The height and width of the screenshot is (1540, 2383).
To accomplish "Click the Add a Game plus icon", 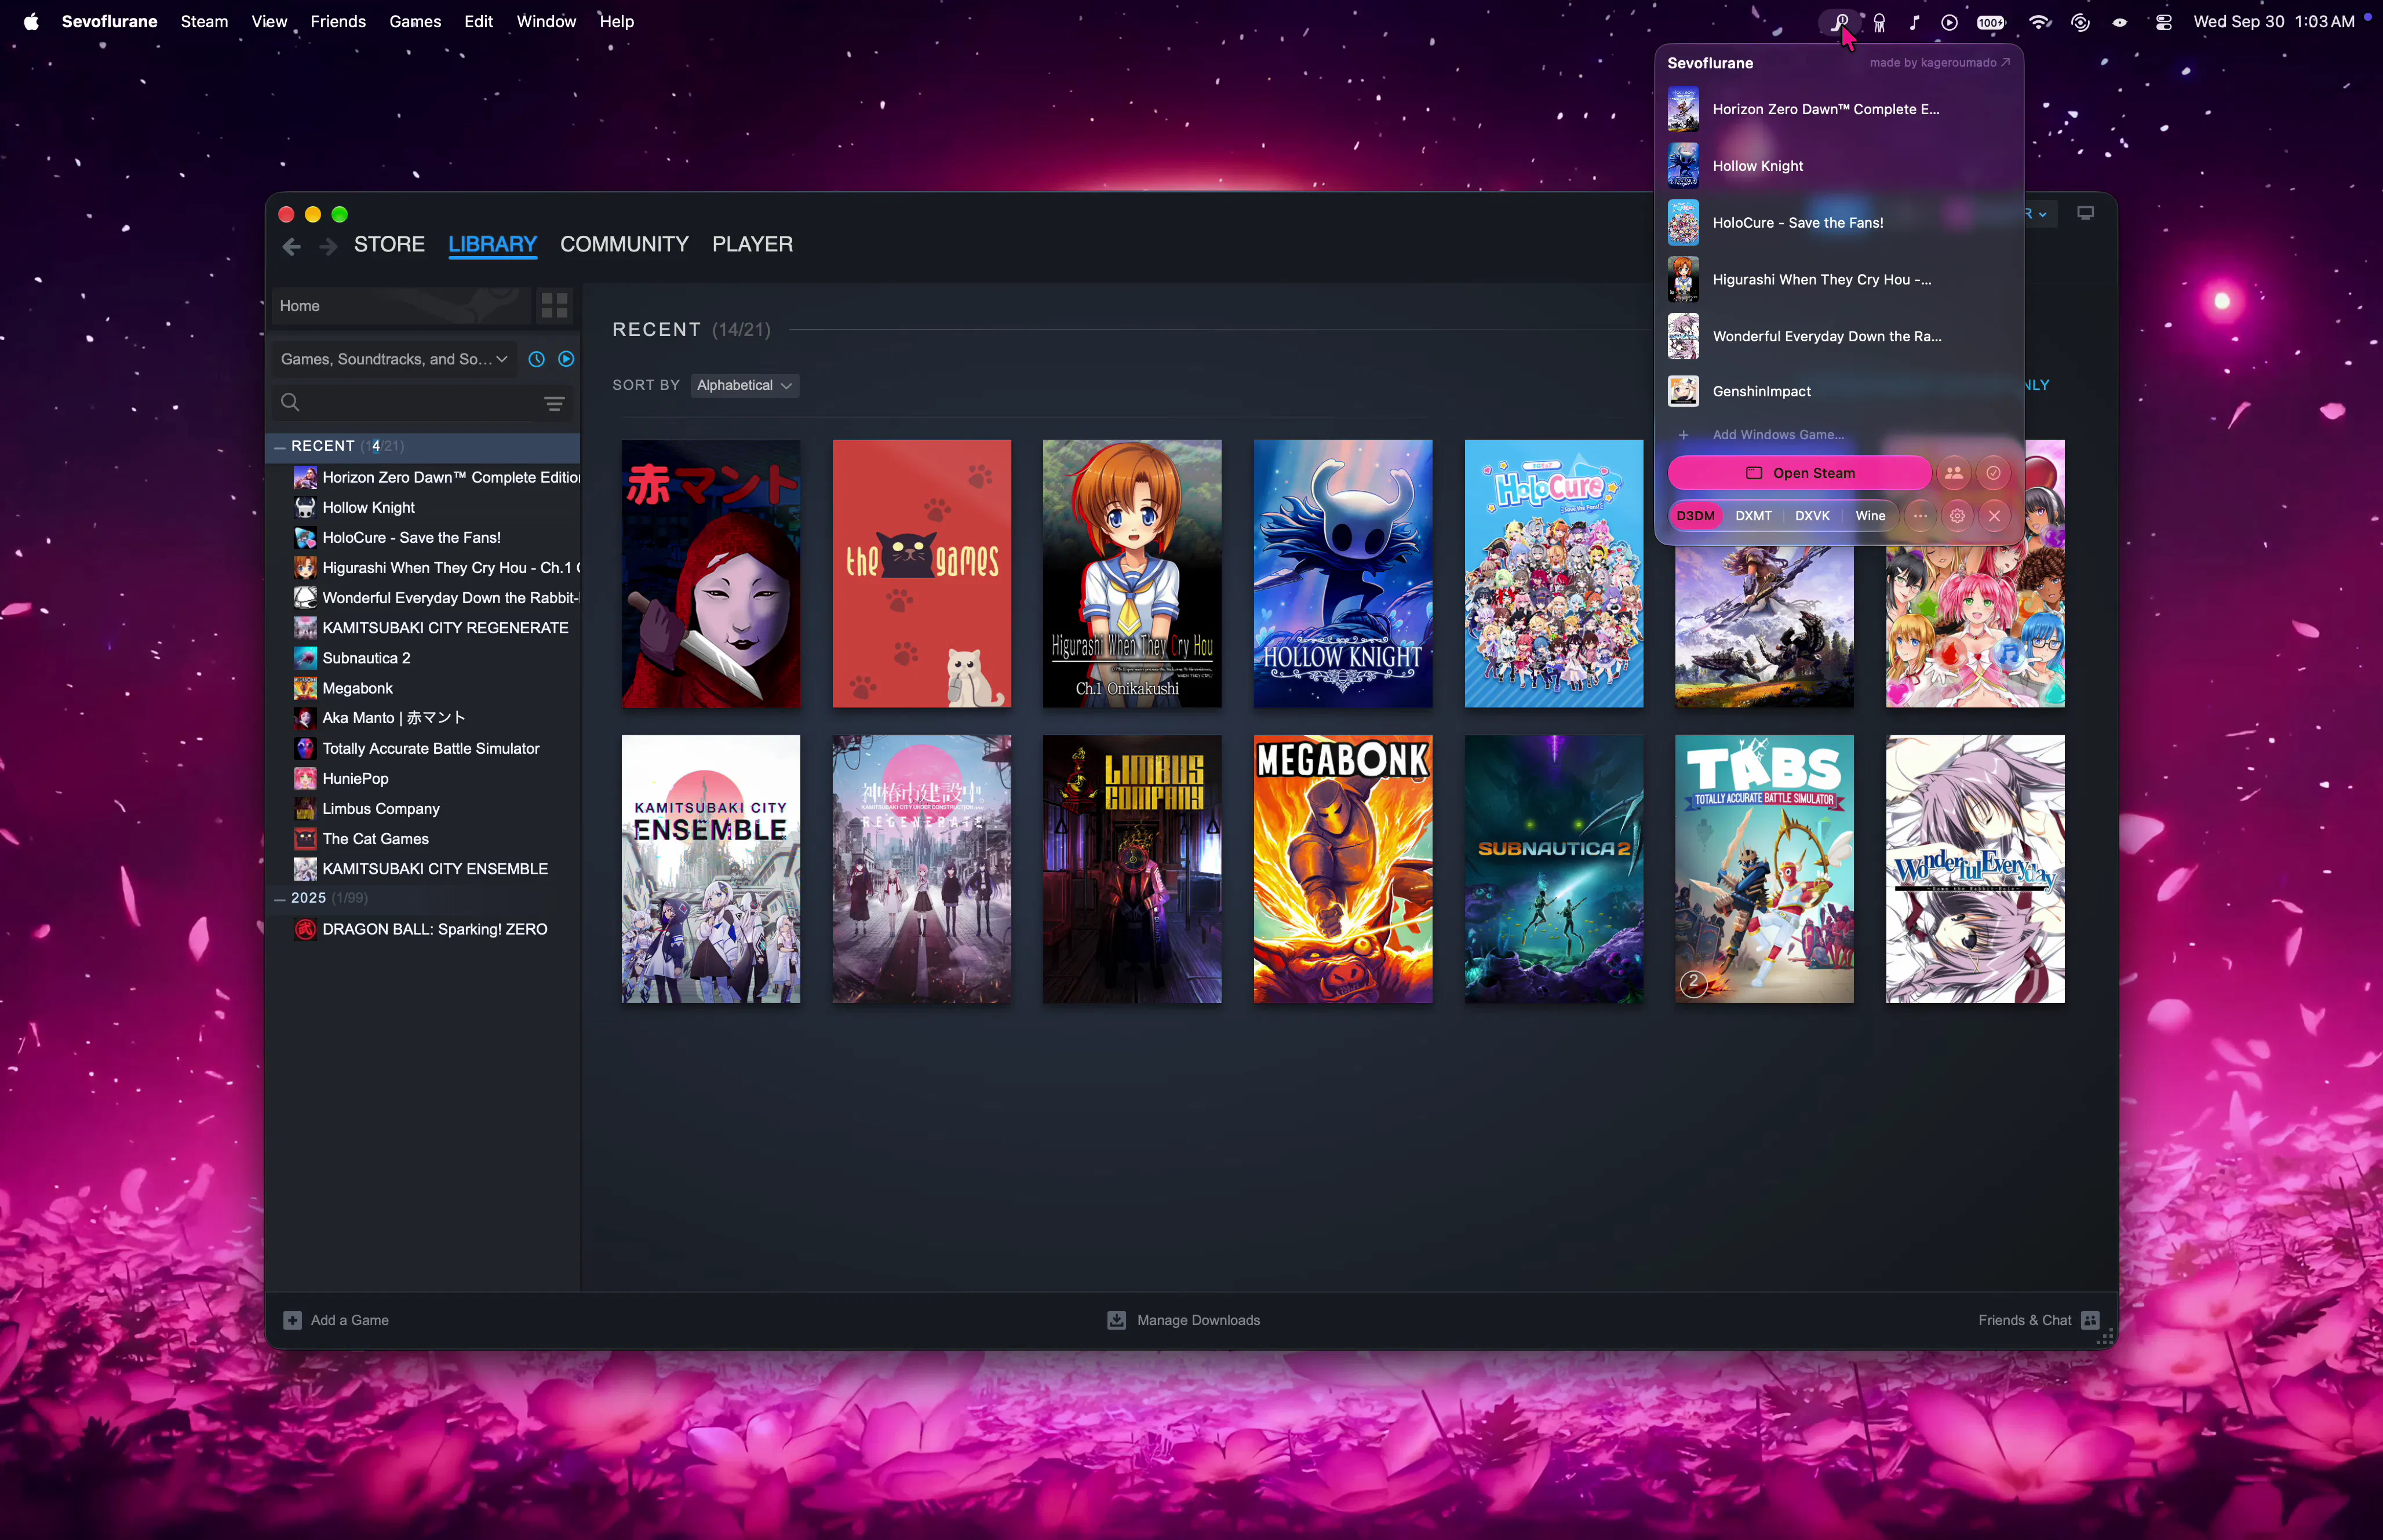I will [x=292, y=1320].
